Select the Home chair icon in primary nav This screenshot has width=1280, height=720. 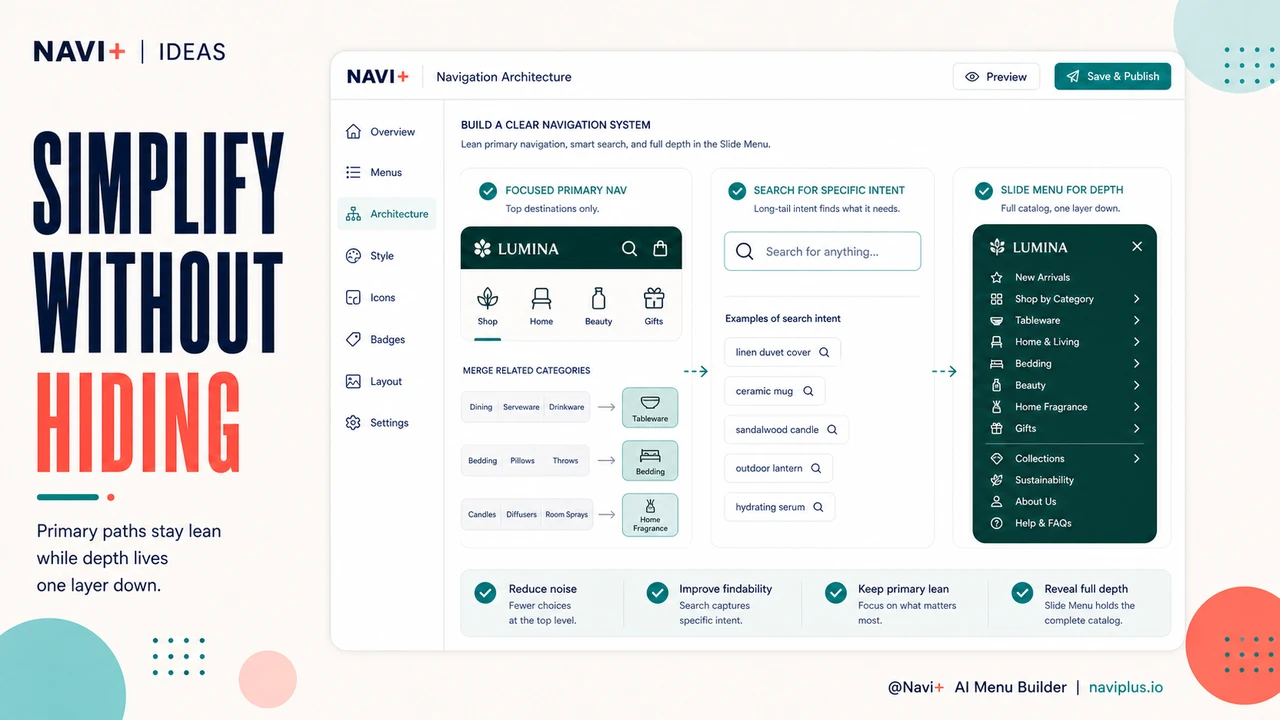[541, 298]
